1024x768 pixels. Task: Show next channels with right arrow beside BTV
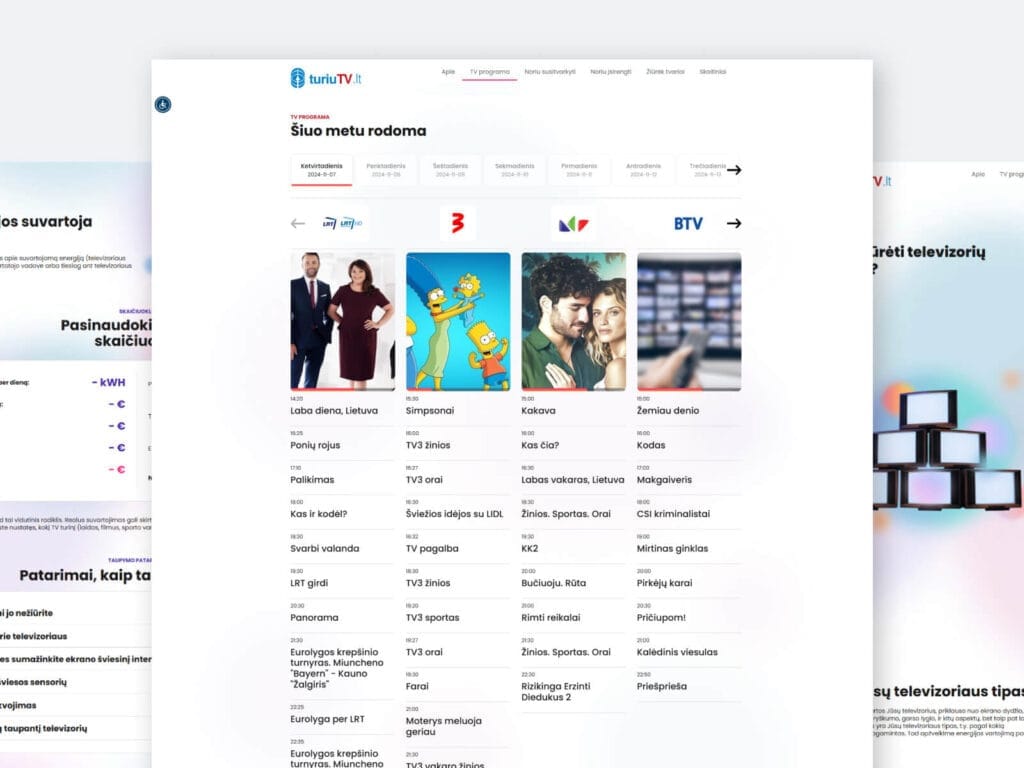[x=734, y=223]
